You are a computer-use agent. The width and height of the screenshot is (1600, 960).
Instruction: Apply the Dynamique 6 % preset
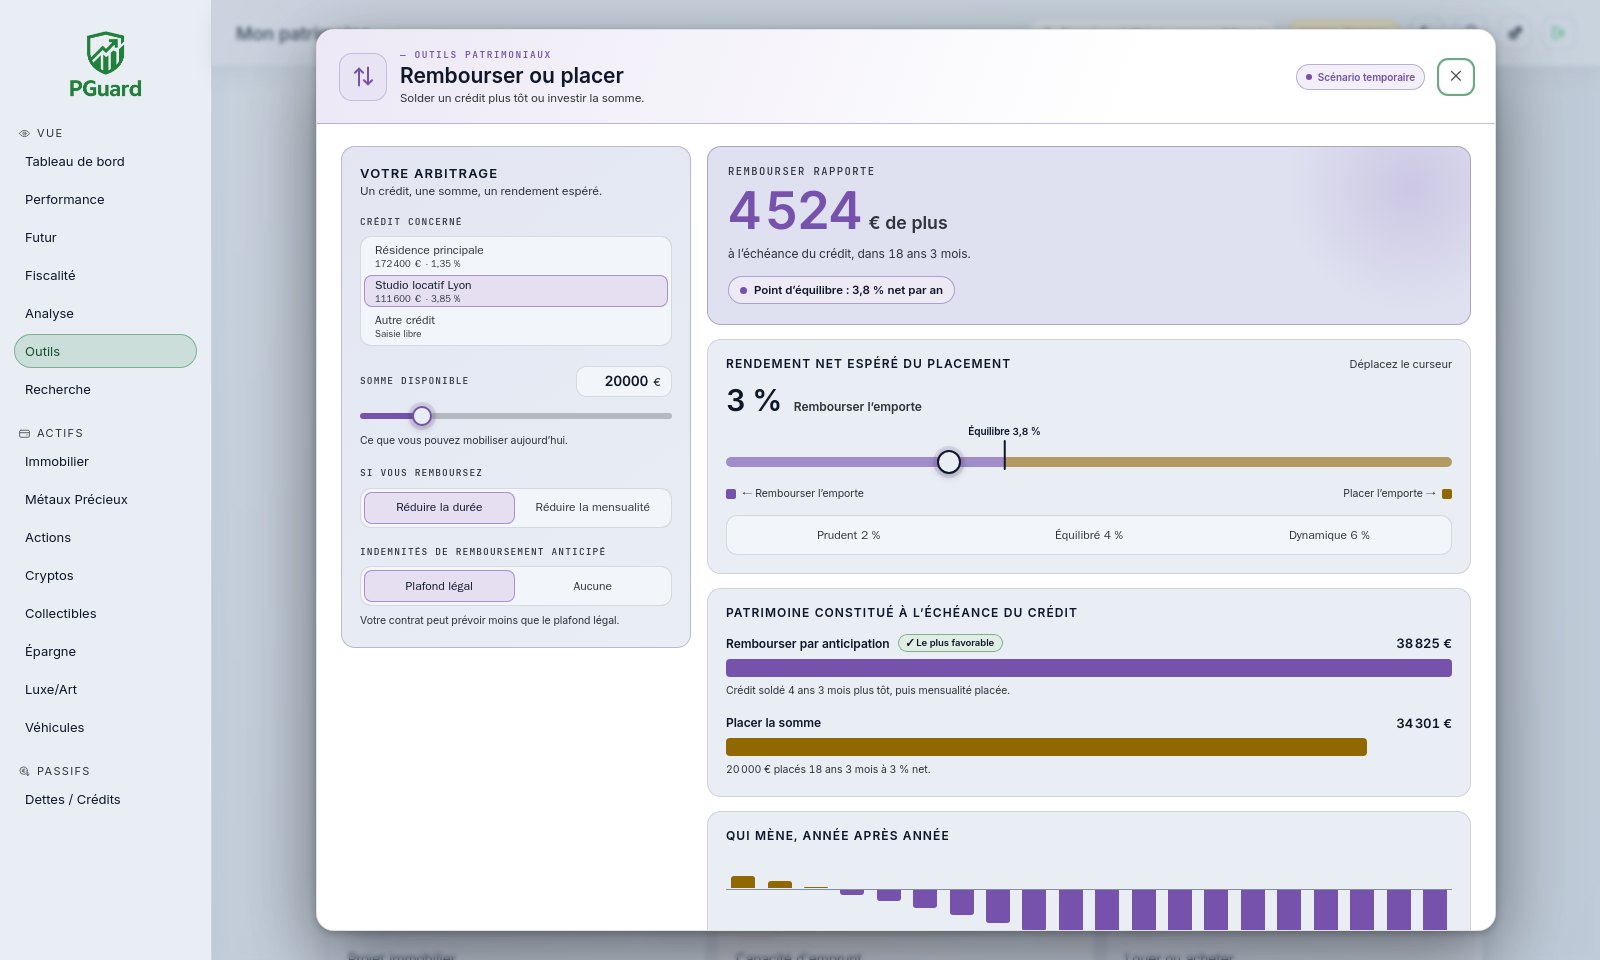coord(1329,535)
